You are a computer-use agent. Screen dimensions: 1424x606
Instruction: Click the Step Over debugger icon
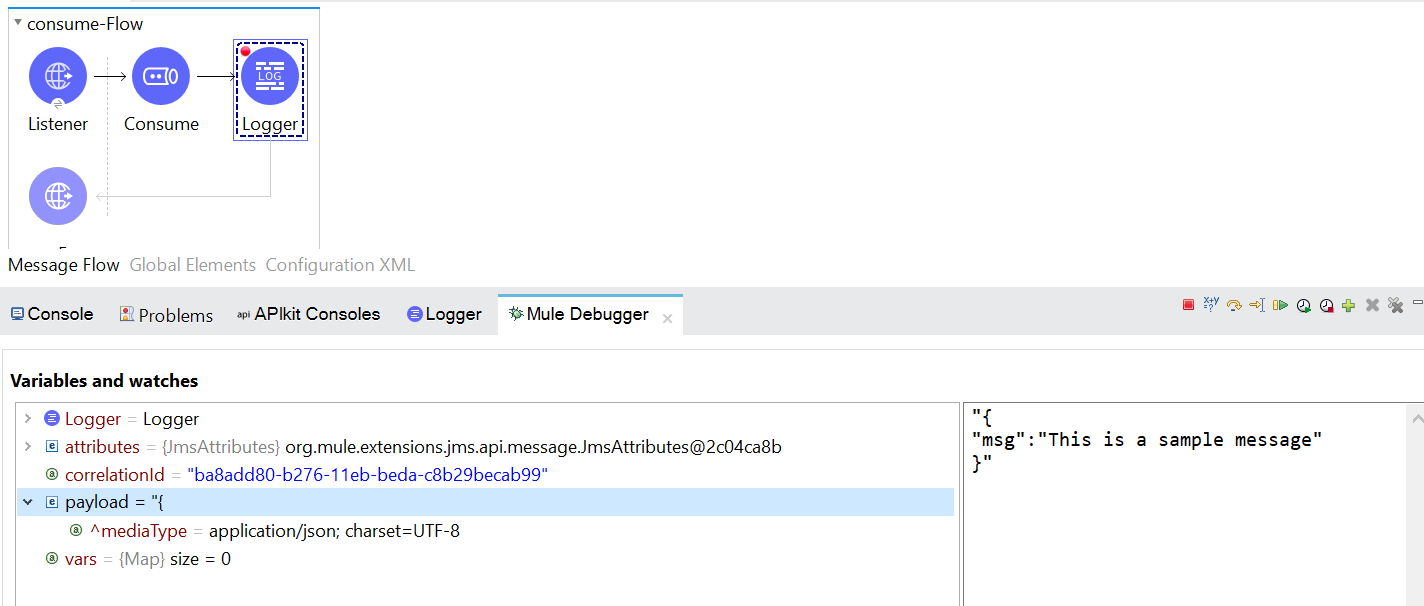[x=1233, y=305]
